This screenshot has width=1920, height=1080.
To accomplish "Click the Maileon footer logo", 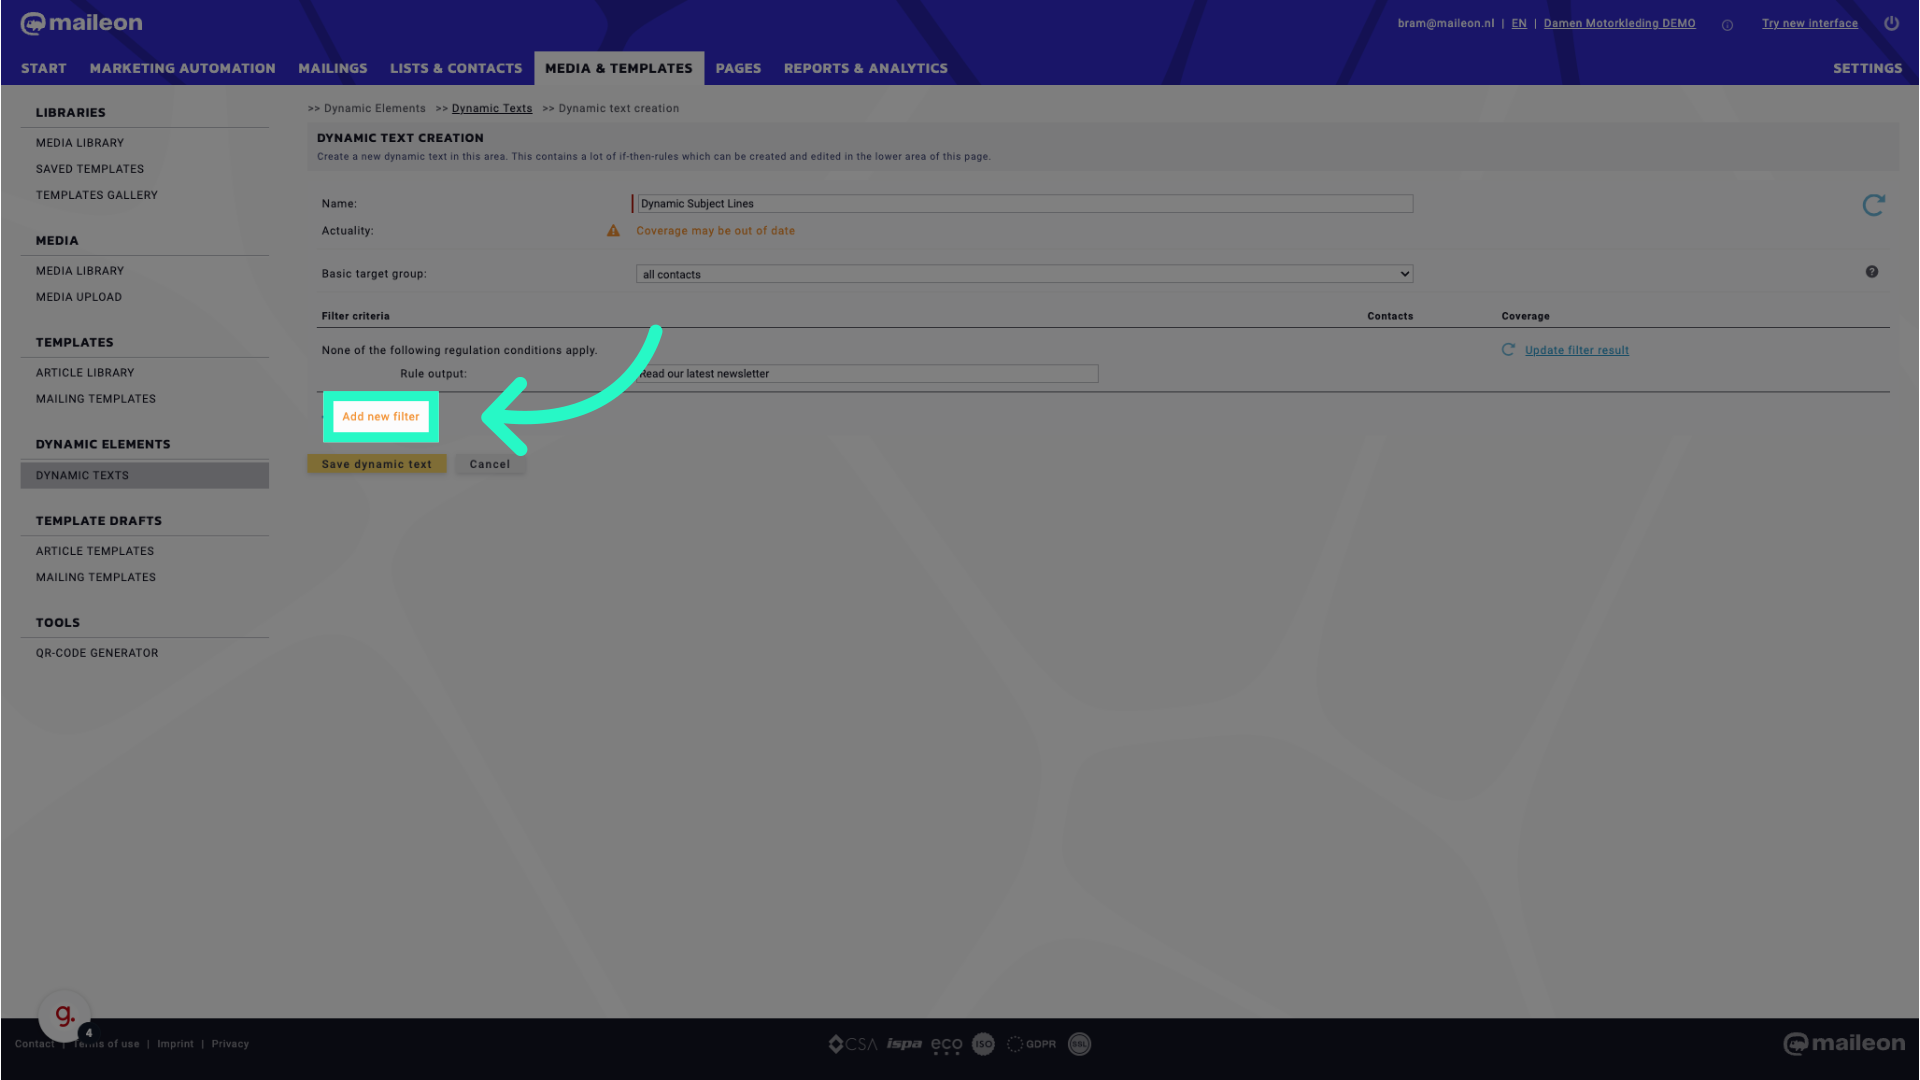I will [x=1845, y=1044].
